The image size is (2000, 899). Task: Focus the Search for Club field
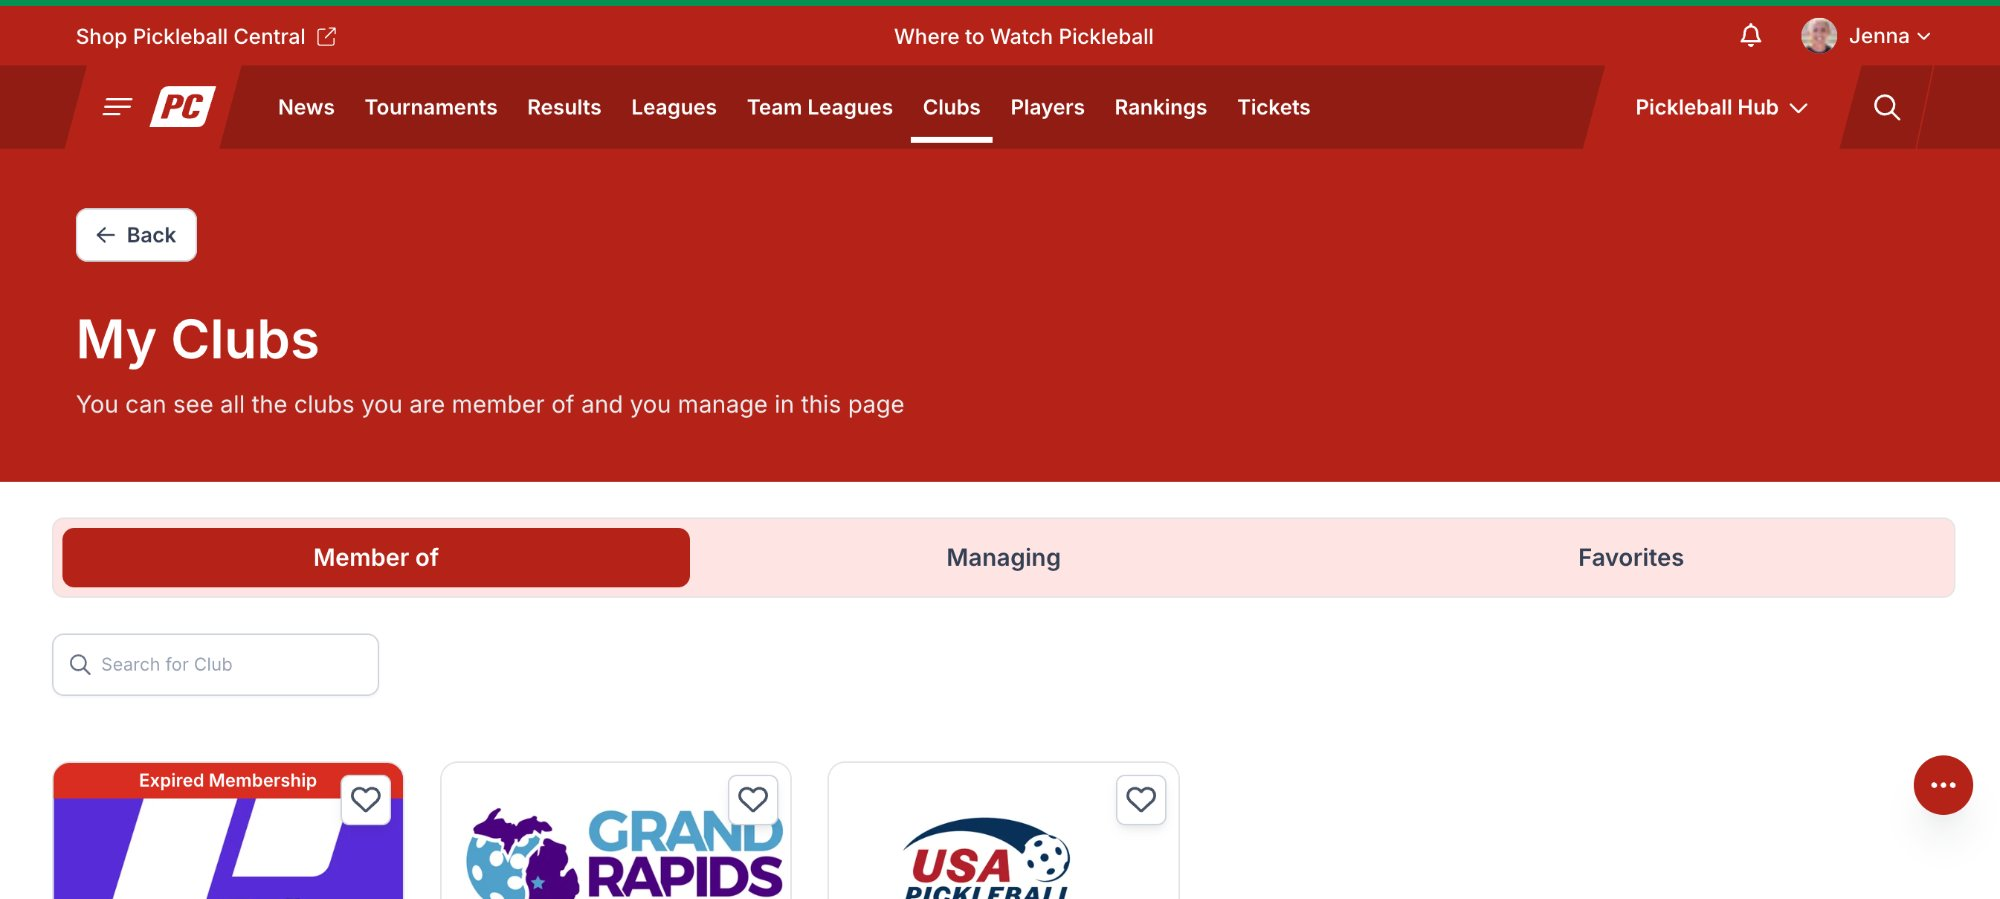[215, 665]
